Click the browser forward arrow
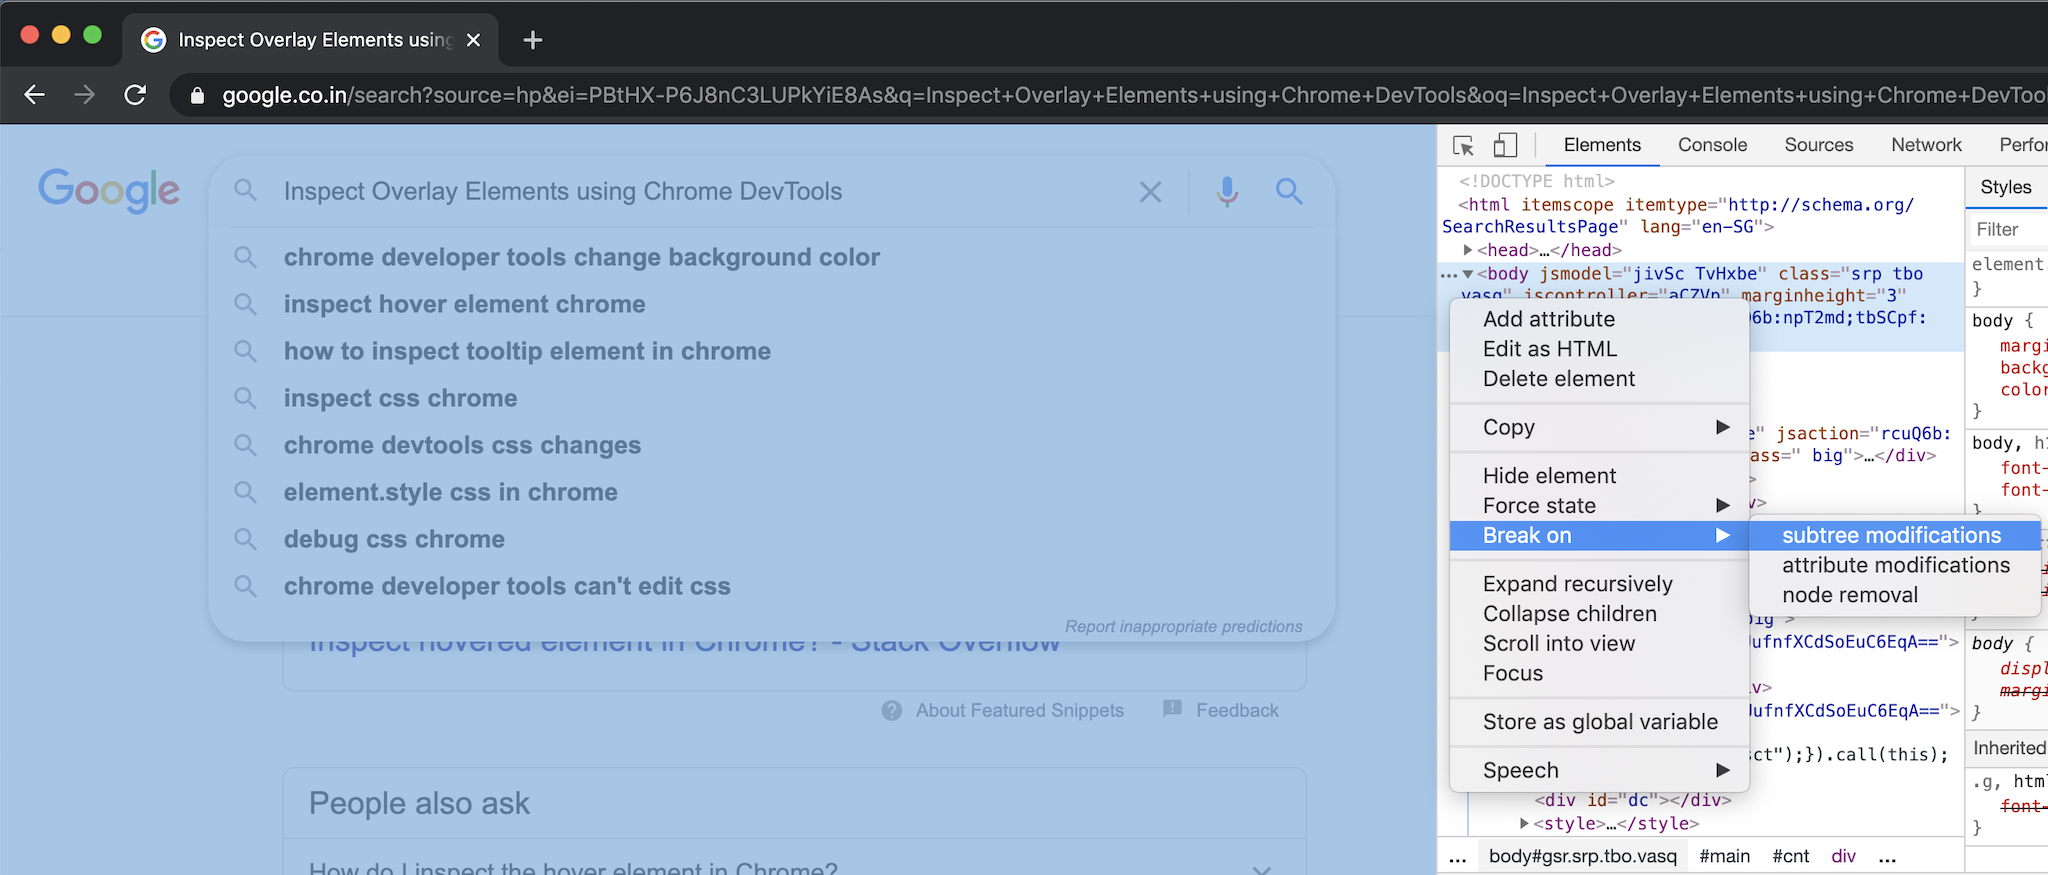This screenshot has width=2048, height=875. click(85, 95)
